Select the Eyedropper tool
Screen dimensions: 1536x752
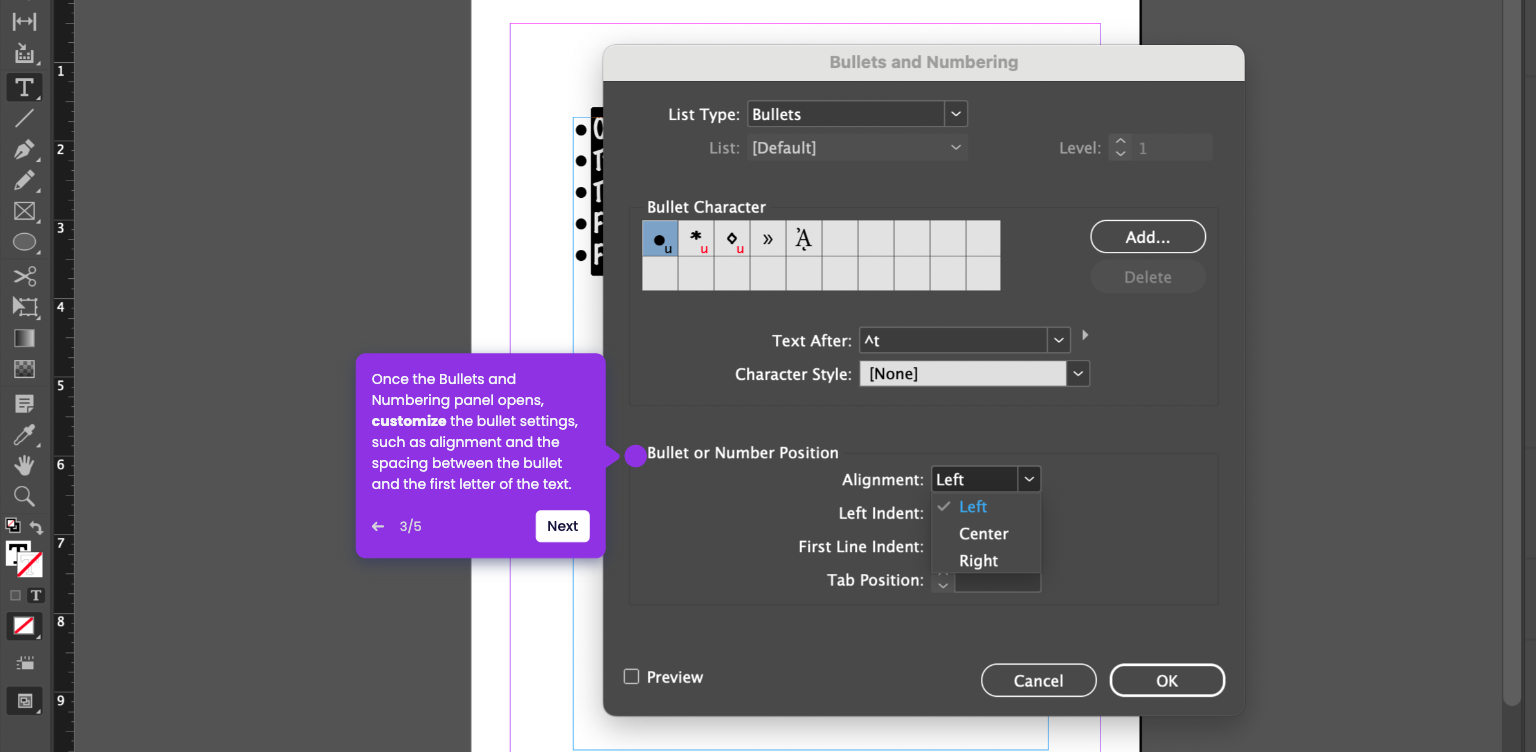(x=24, y=435)
